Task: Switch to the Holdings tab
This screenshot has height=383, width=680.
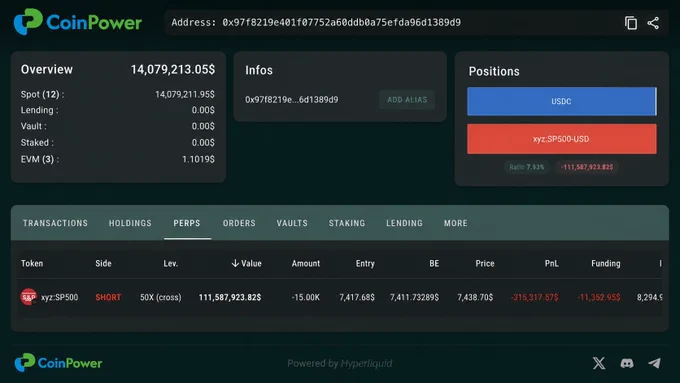Action: (130, 223)
